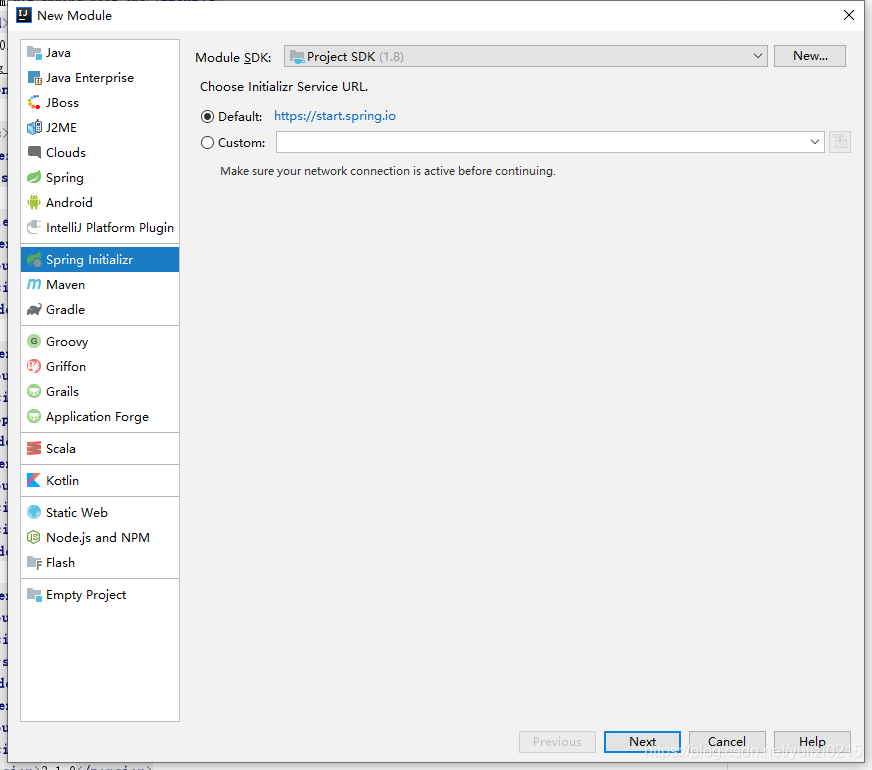This screenshot has height=770, width=872.
Task: Click the Kotlin logo icon
Action: pos(34,481)
